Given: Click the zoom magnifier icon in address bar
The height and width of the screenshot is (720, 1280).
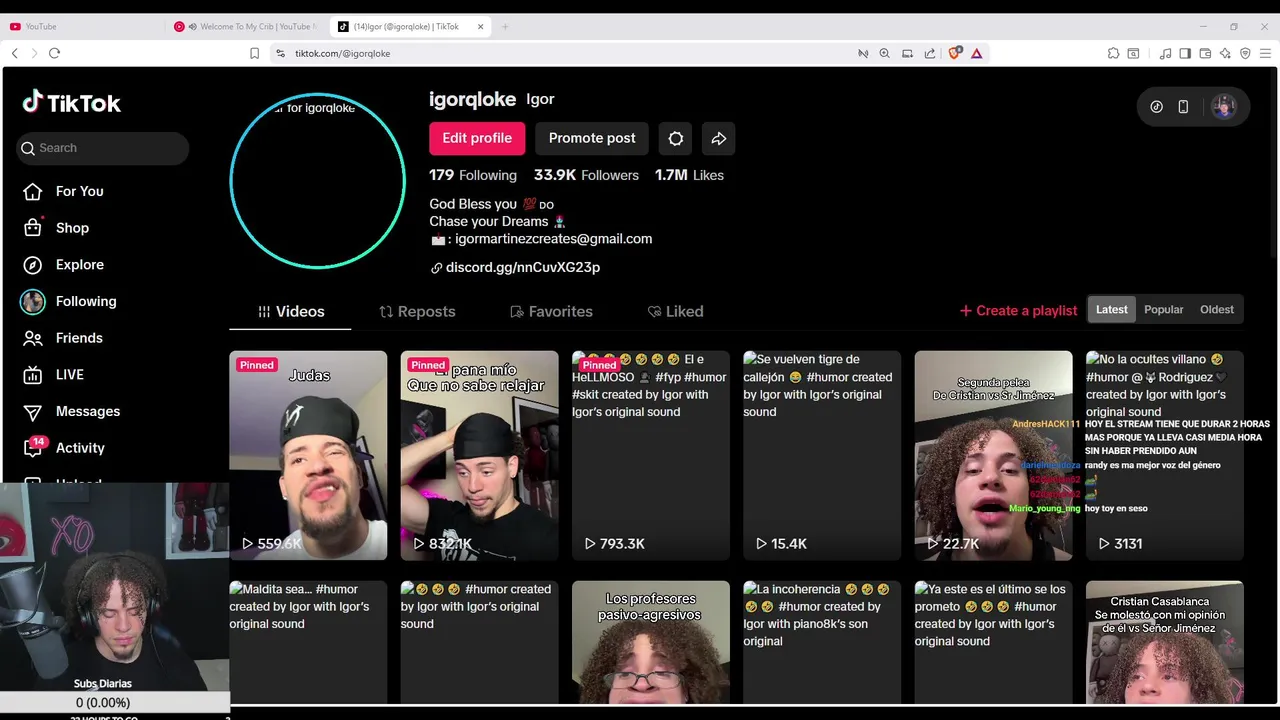Looking at the screenshot, I should [x=884, y=53].
